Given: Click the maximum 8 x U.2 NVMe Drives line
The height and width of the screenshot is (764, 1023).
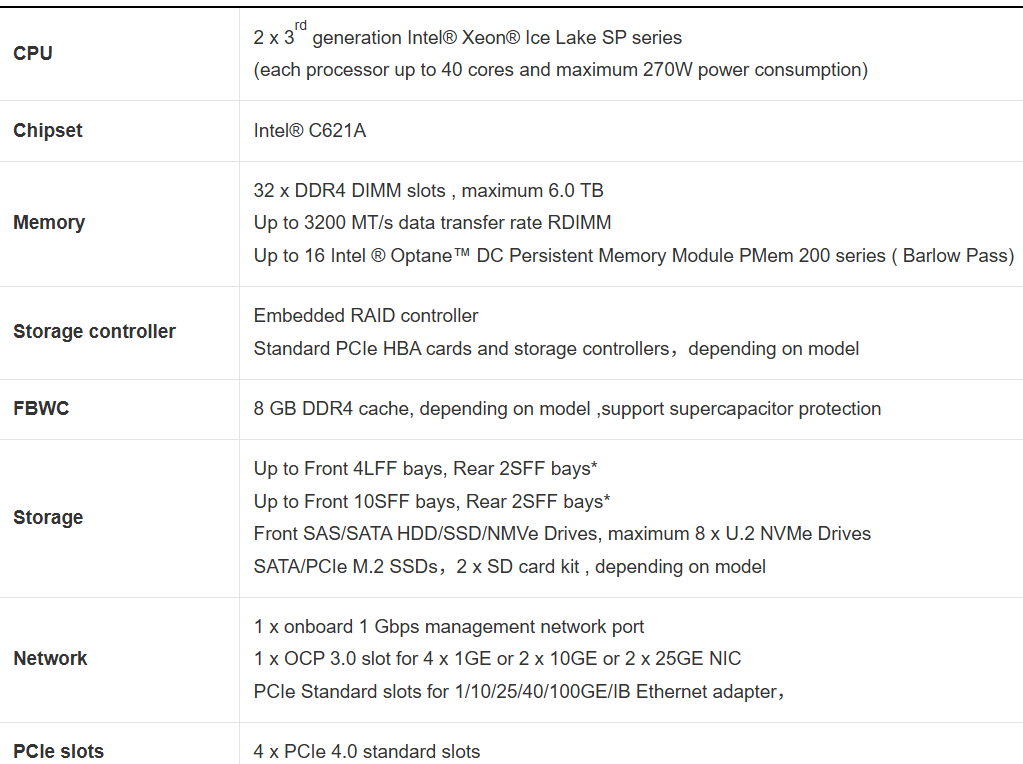Looking at the screenshot, I should coord(562,534).
